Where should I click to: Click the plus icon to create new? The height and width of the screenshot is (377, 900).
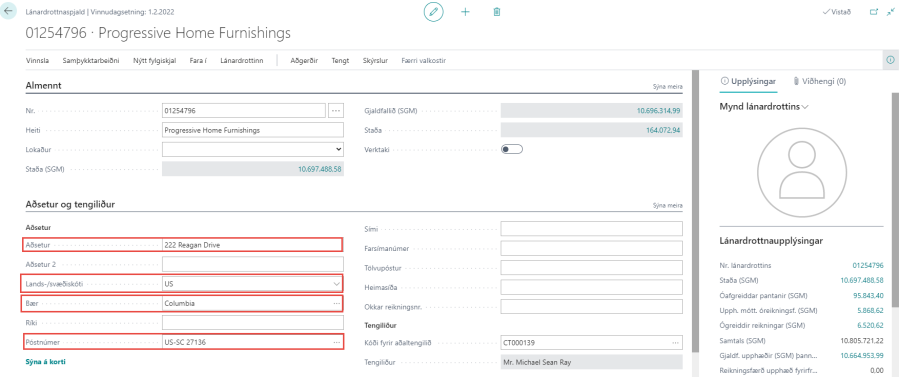tap(465, 11)
